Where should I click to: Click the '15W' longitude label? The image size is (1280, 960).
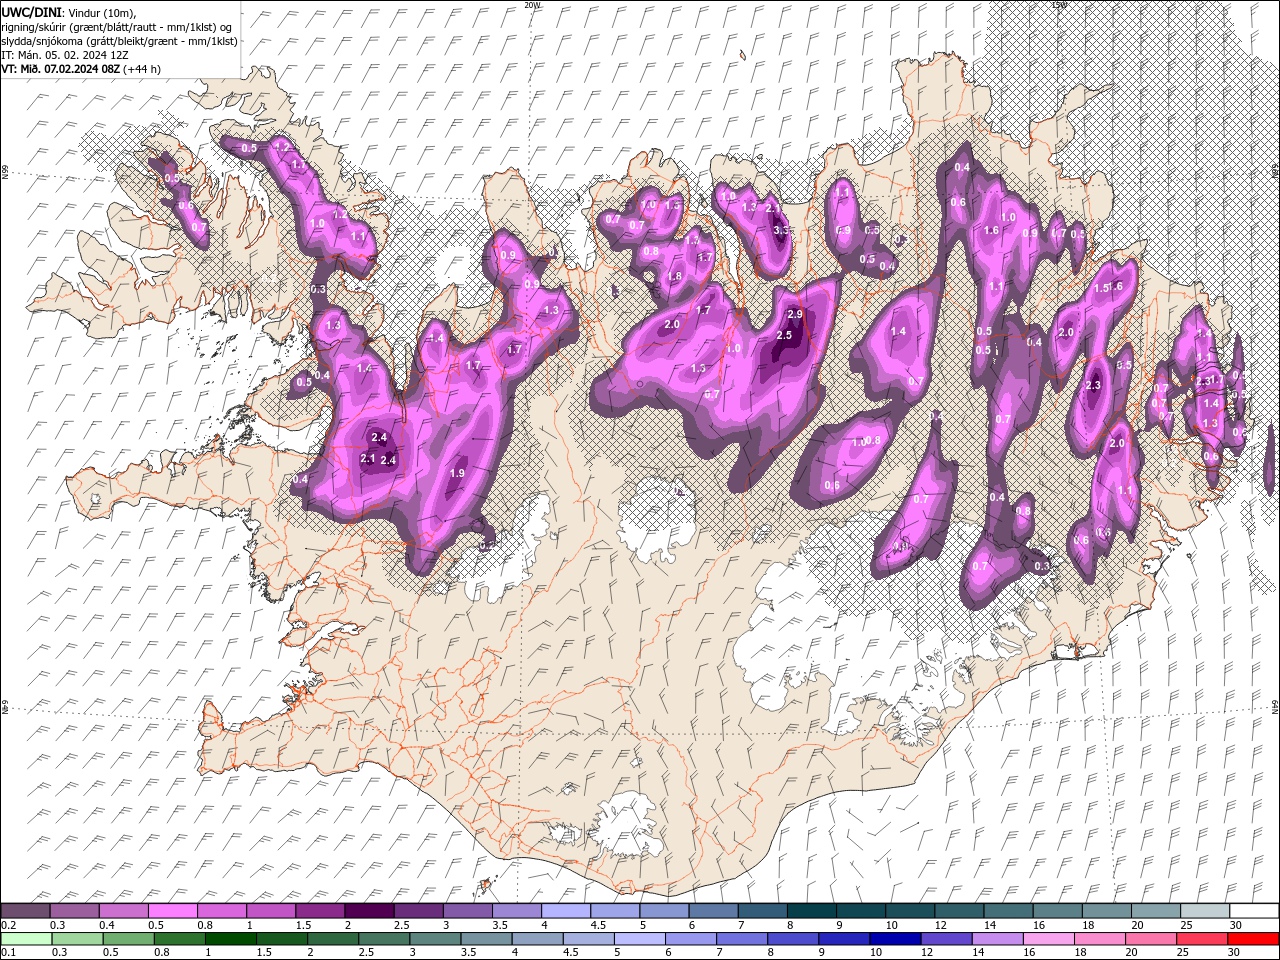[x=1059, y=4]
